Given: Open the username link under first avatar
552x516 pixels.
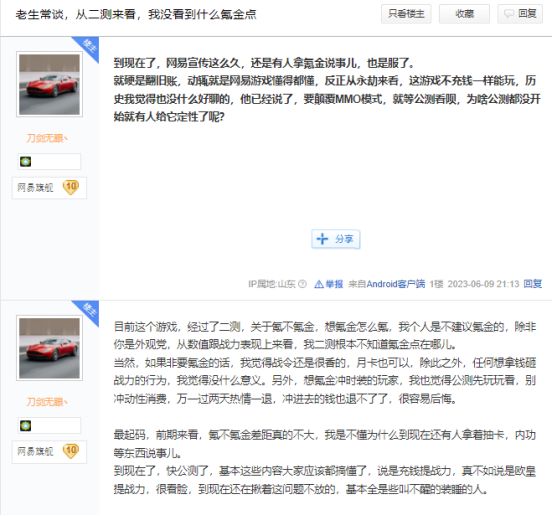Looking at the screenshot, I should pyautogui.click(x=46, y=138).
